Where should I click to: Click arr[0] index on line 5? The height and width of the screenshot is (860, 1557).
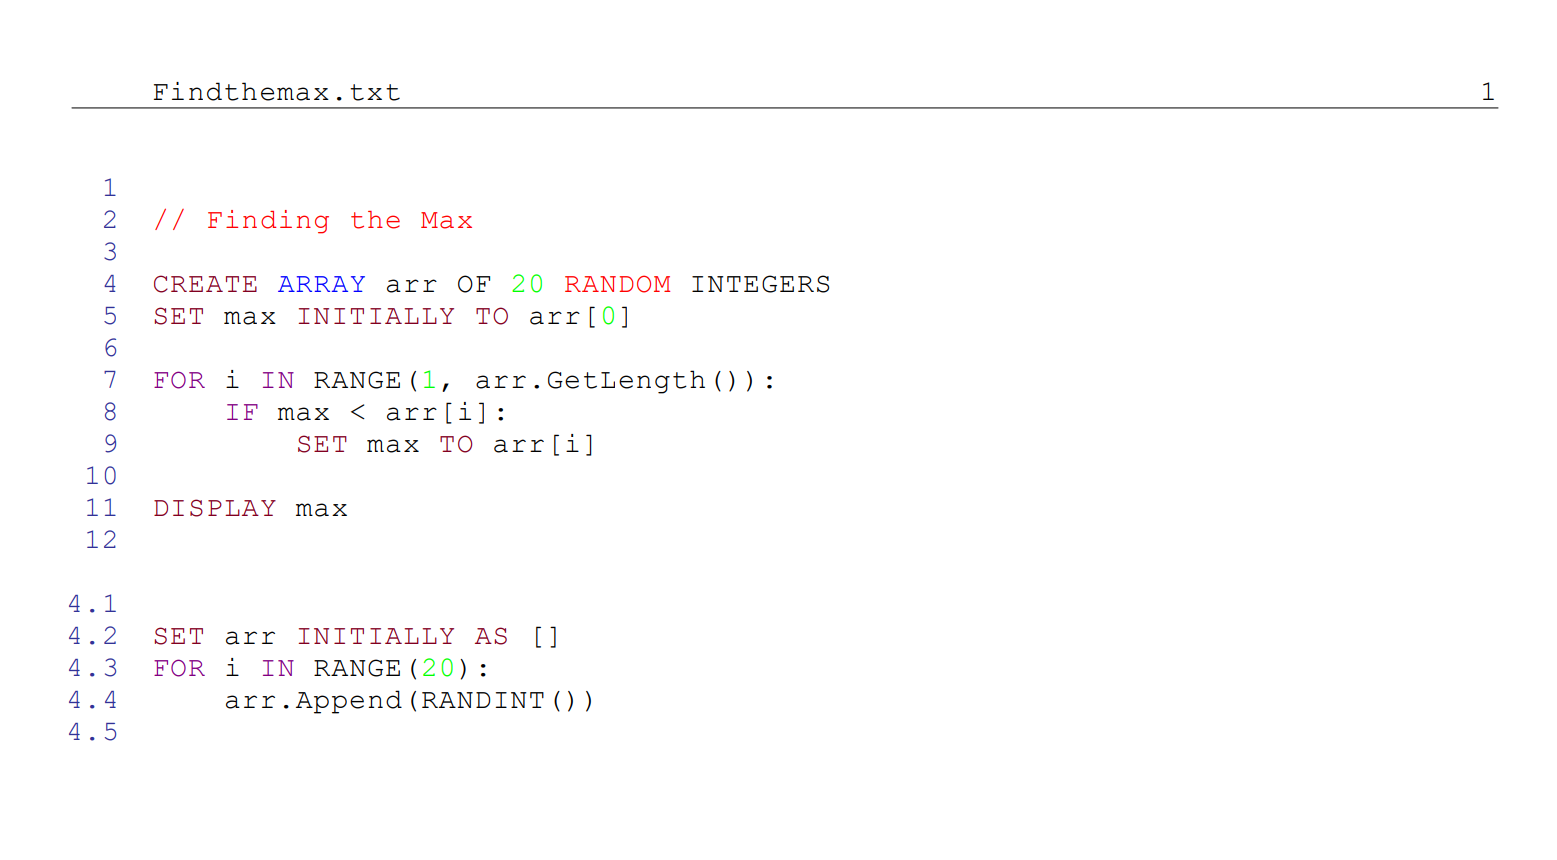coord(580,317)
